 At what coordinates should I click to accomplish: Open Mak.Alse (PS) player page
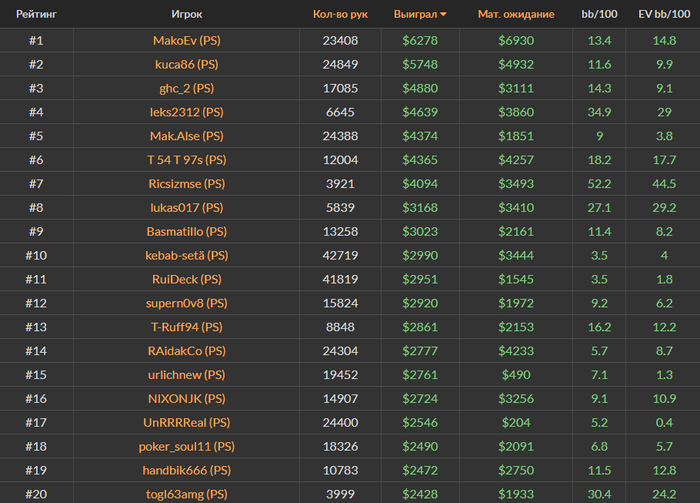[187, 136]
